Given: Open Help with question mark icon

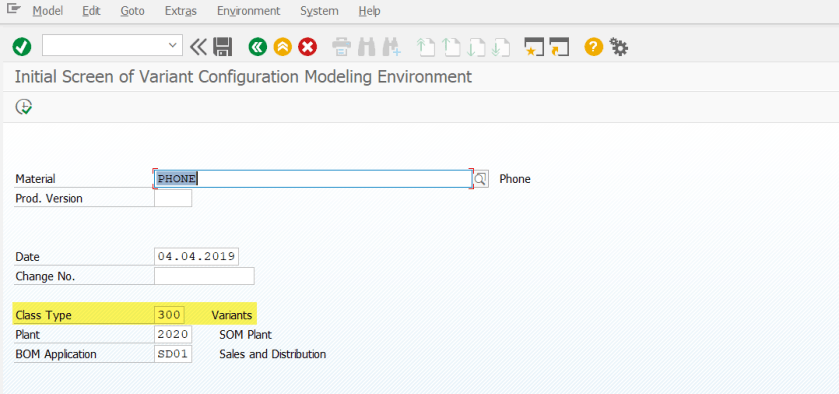Looking at the screenshot, I should [x=593, y=47].
